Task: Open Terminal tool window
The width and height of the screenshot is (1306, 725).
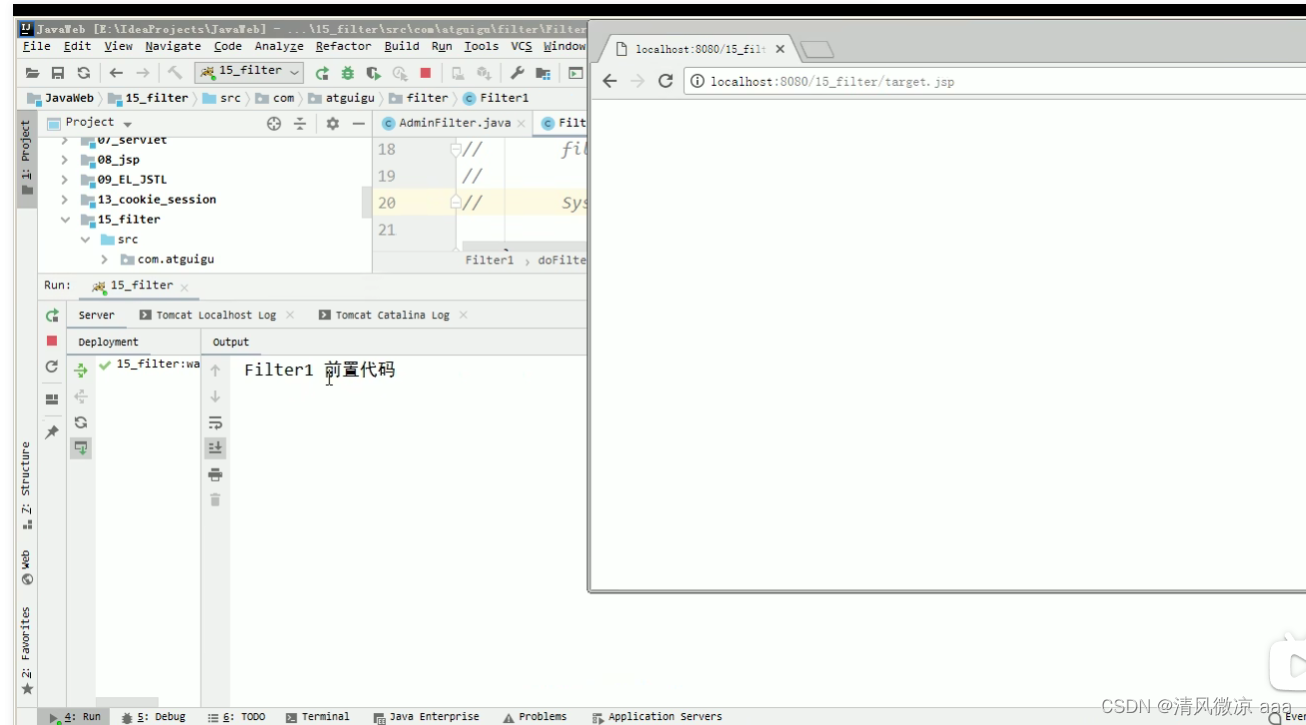Action: (318, 717)
